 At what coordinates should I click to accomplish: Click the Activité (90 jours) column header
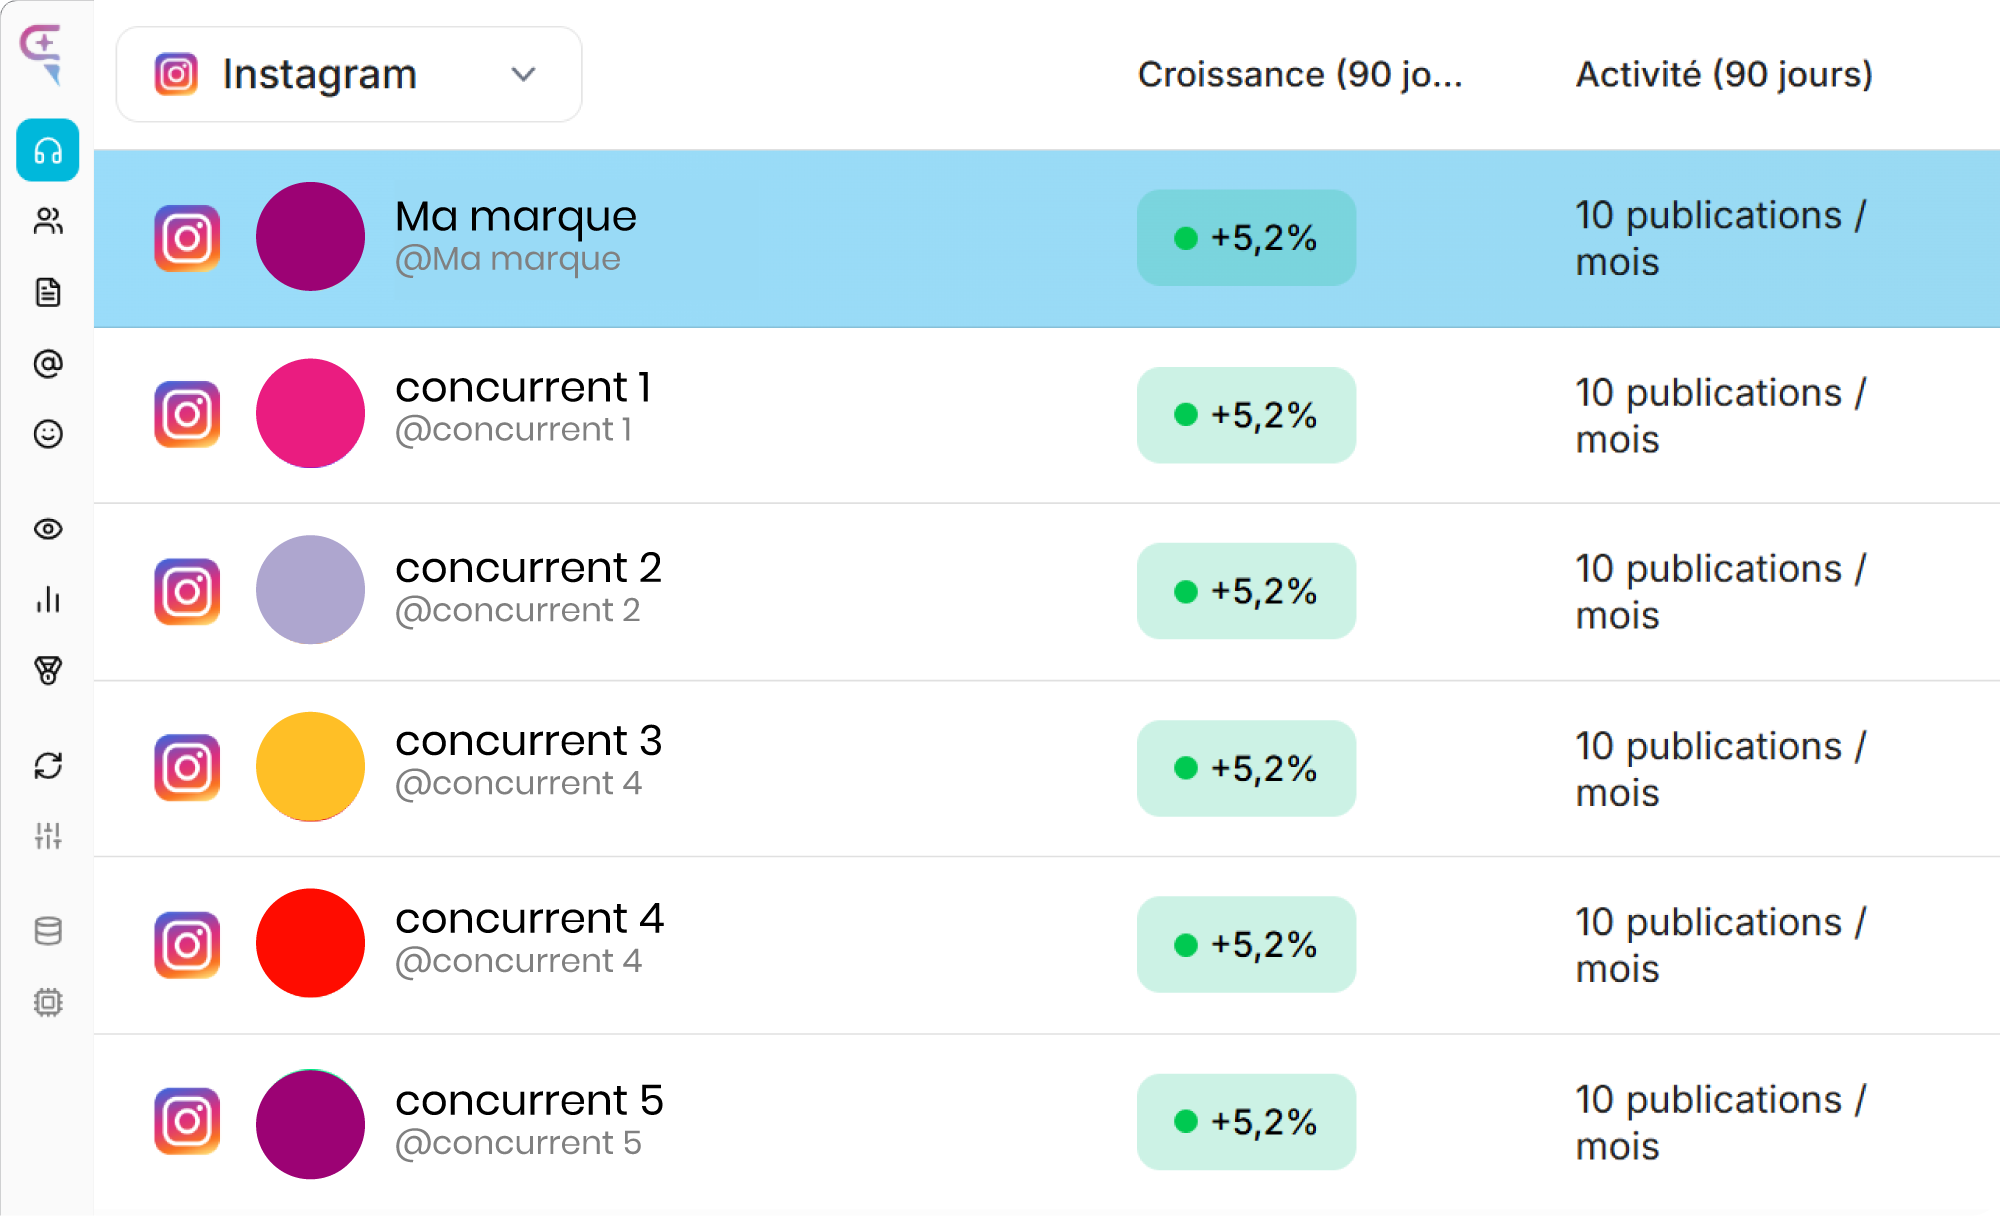tap(1723, 75)
